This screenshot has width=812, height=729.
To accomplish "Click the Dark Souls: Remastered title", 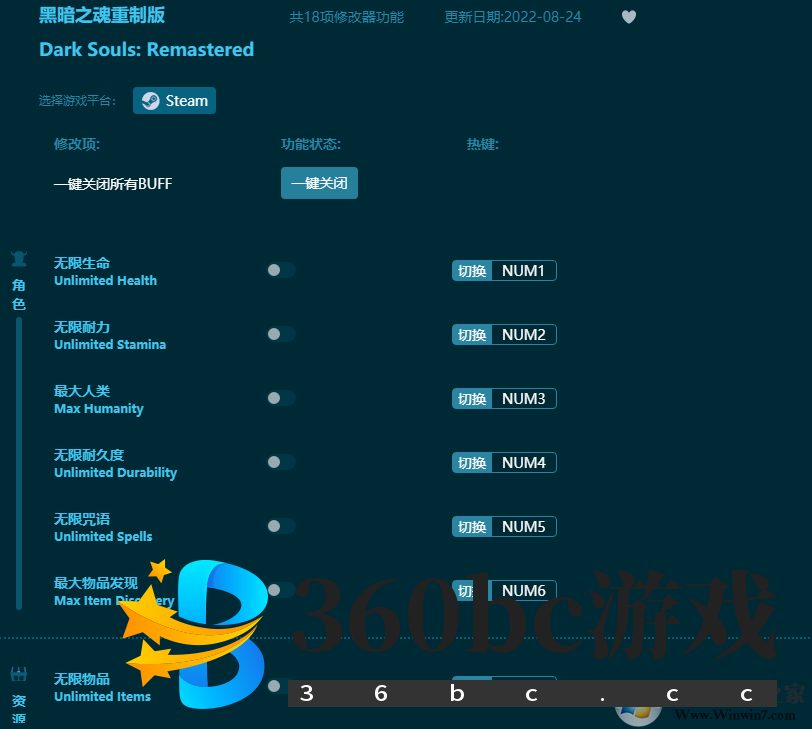I will pyautogui.click(x=146, y=49).
